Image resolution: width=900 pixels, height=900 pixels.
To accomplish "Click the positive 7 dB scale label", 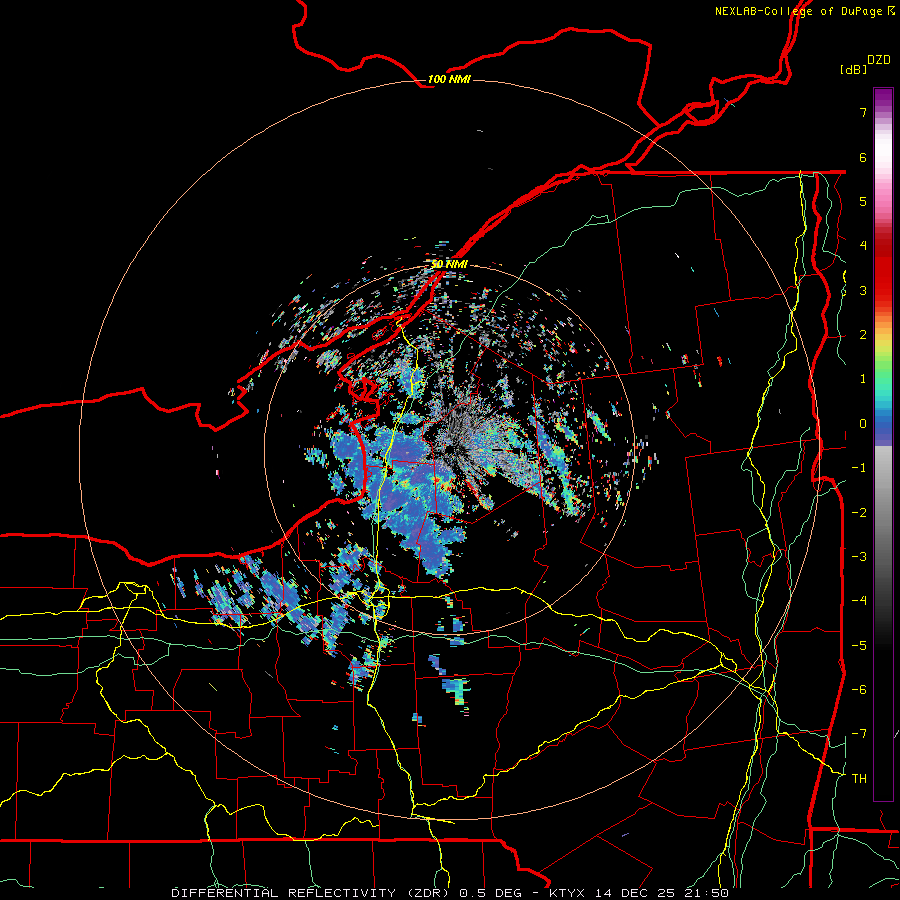I will [x=863, y=112].
